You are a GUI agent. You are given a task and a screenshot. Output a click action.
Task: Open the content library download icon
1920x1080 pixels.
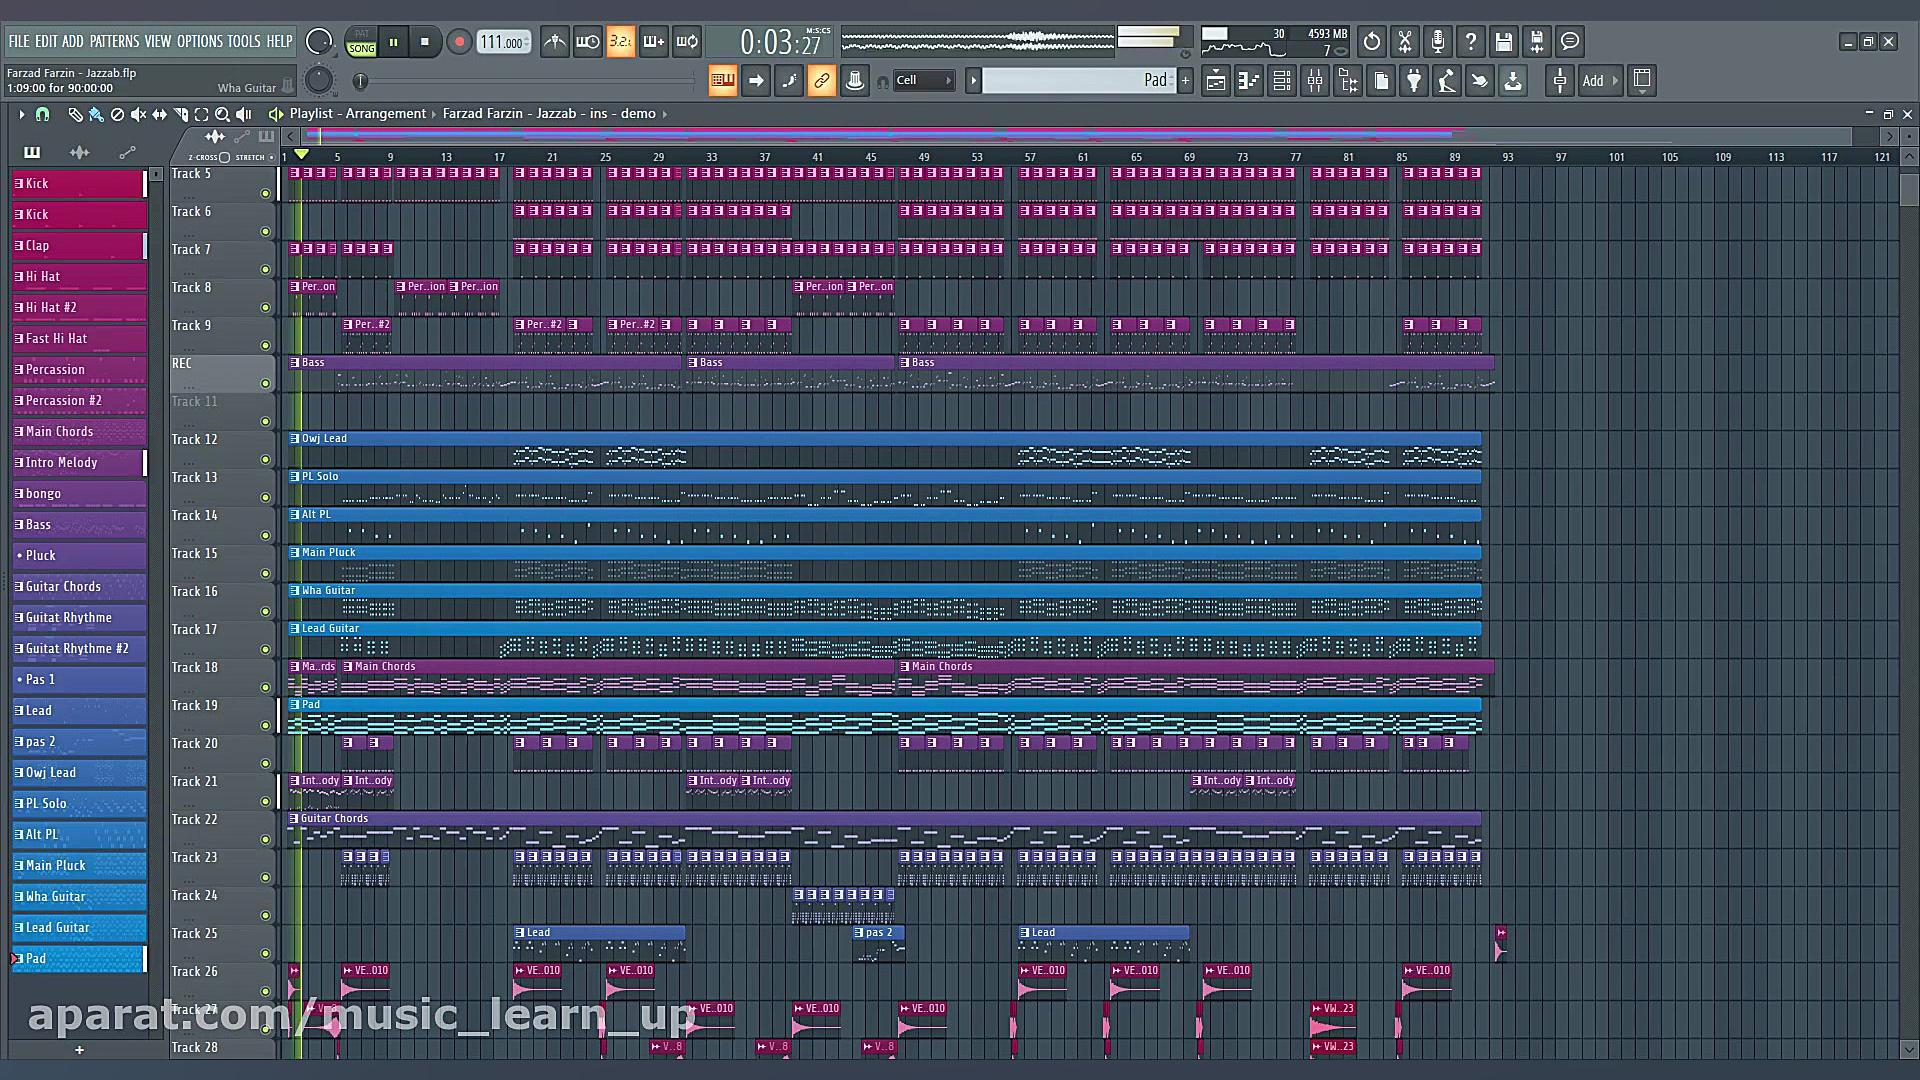1513,81
